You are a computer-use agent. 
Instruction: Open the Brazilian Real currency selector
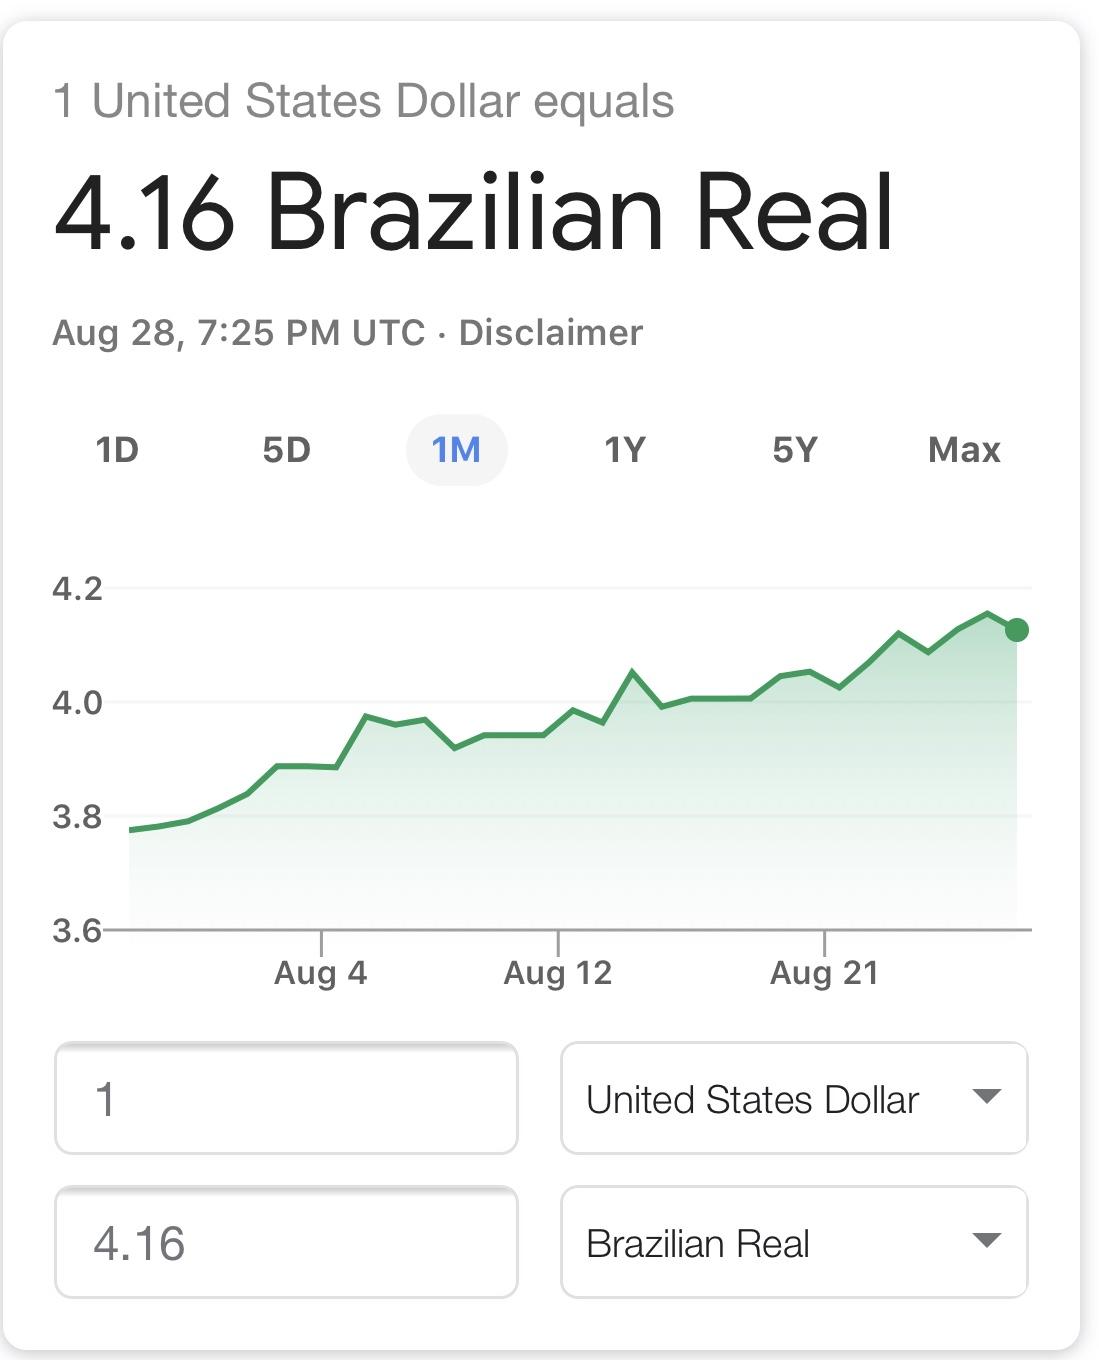[794, 1242]
